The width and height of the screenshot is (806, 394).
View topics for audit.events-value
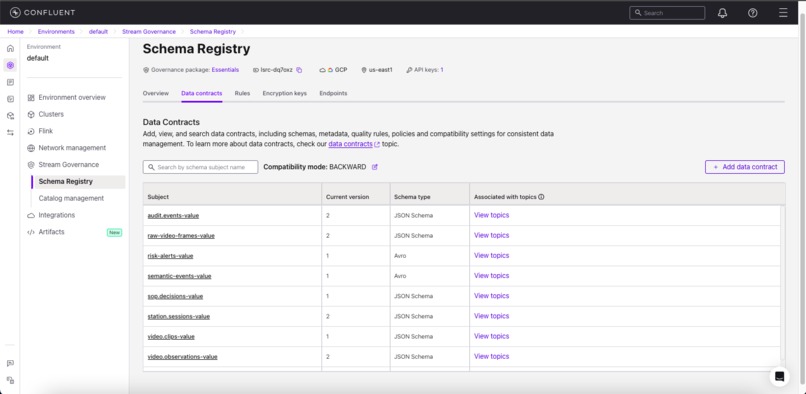[491, 215]
